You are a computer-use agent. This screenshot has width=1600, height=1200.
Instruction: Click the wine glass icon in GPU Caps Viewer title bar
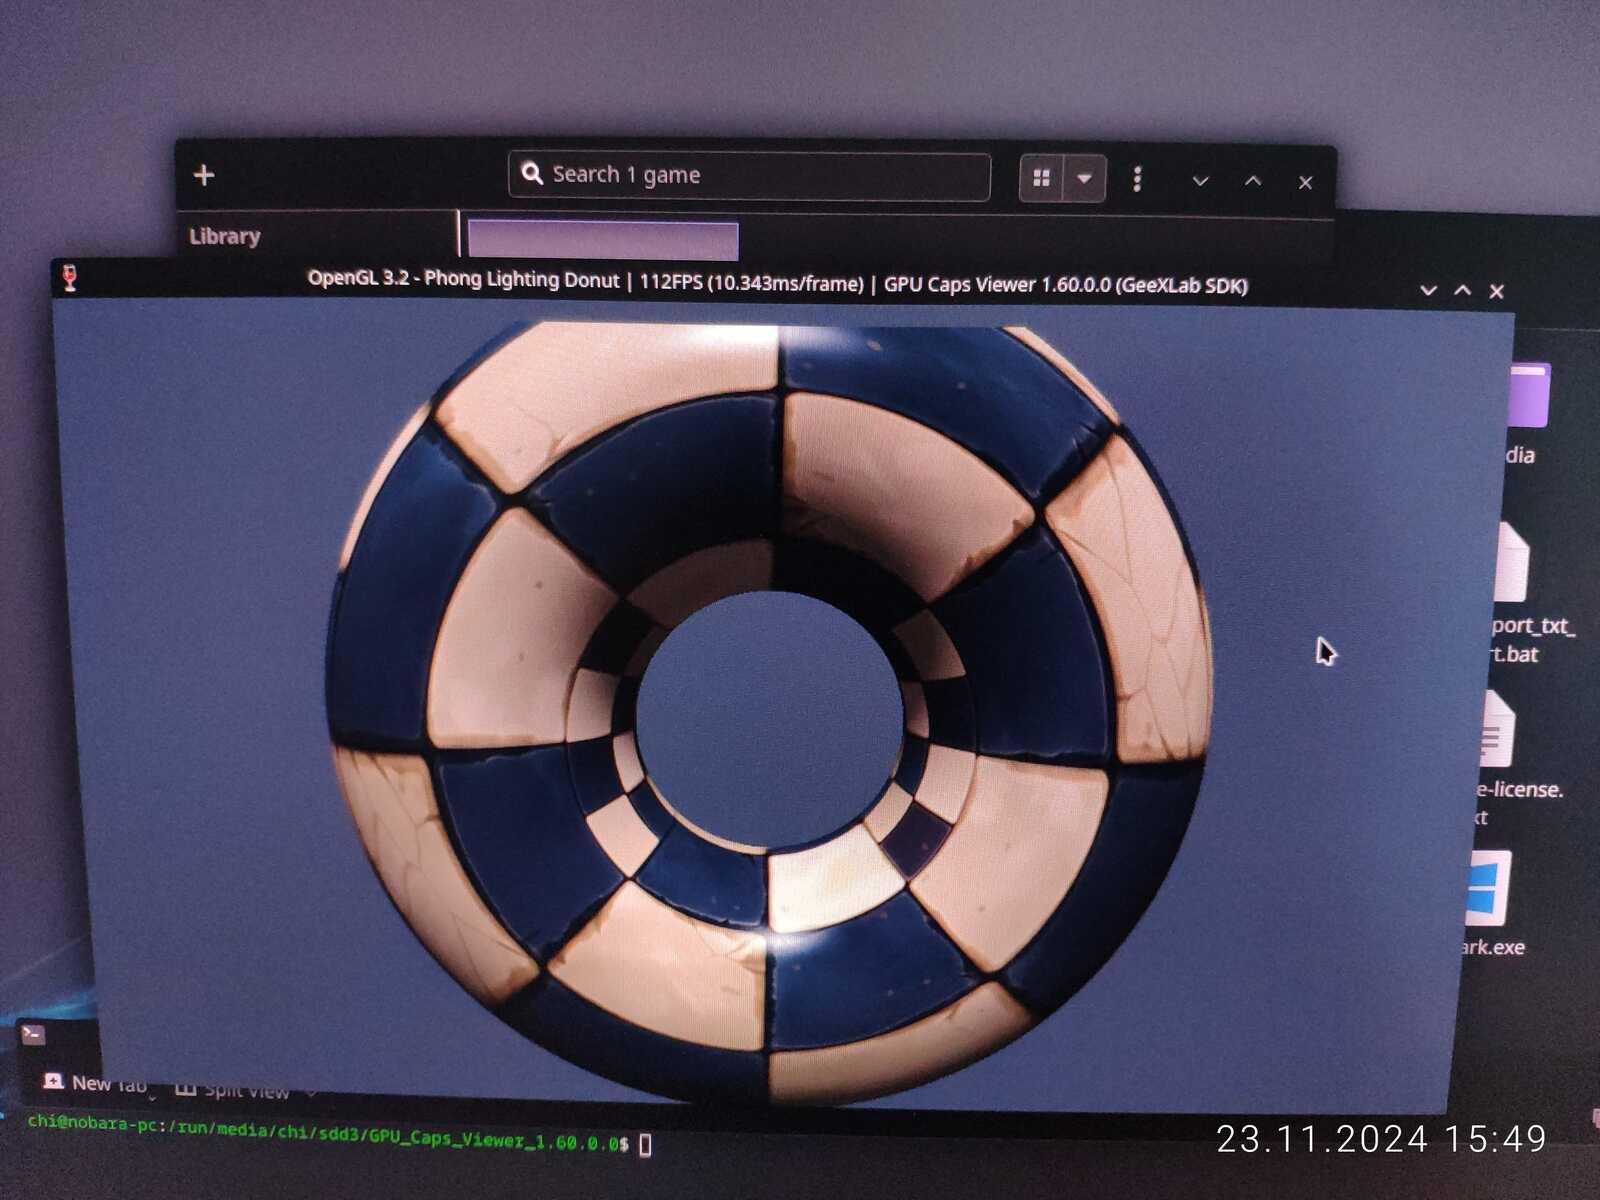tap(69, 278)
